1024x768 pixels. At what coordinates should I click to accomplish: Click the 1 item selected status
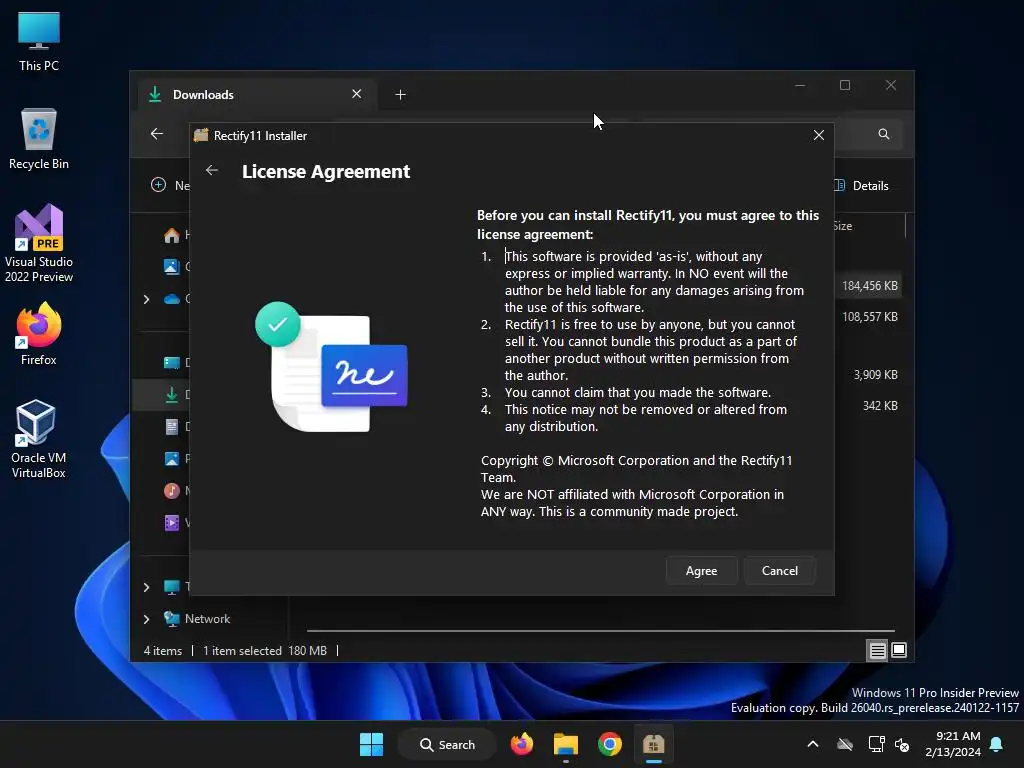click(x=242, y=650)
